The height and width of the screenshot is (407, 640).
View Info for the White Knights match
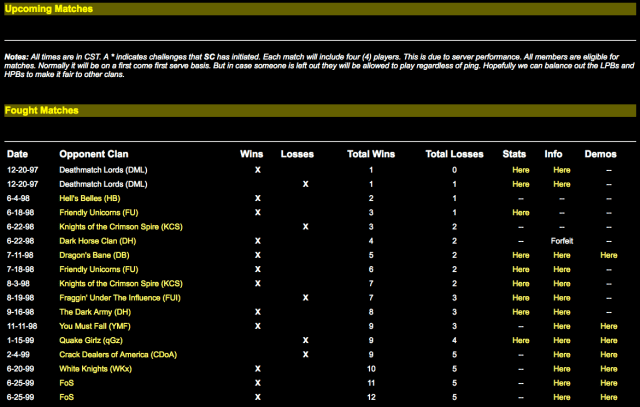(x=562, y=369)
